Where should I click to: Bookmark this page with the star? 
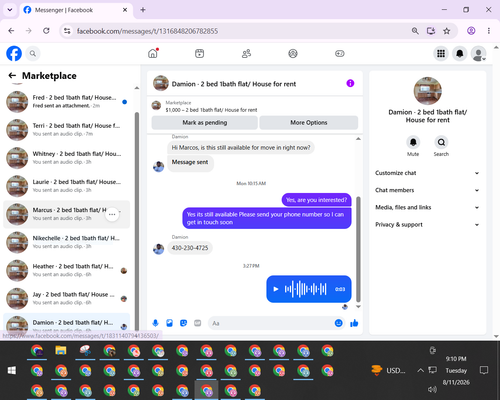click(x=447, y=31)
